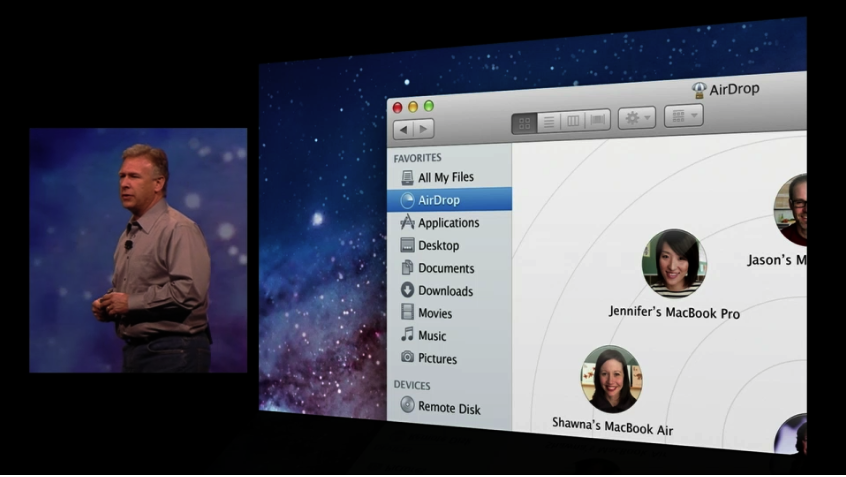Zoom the Finder window with green button
Screen dimensions: 846x477
coord(429,106)
